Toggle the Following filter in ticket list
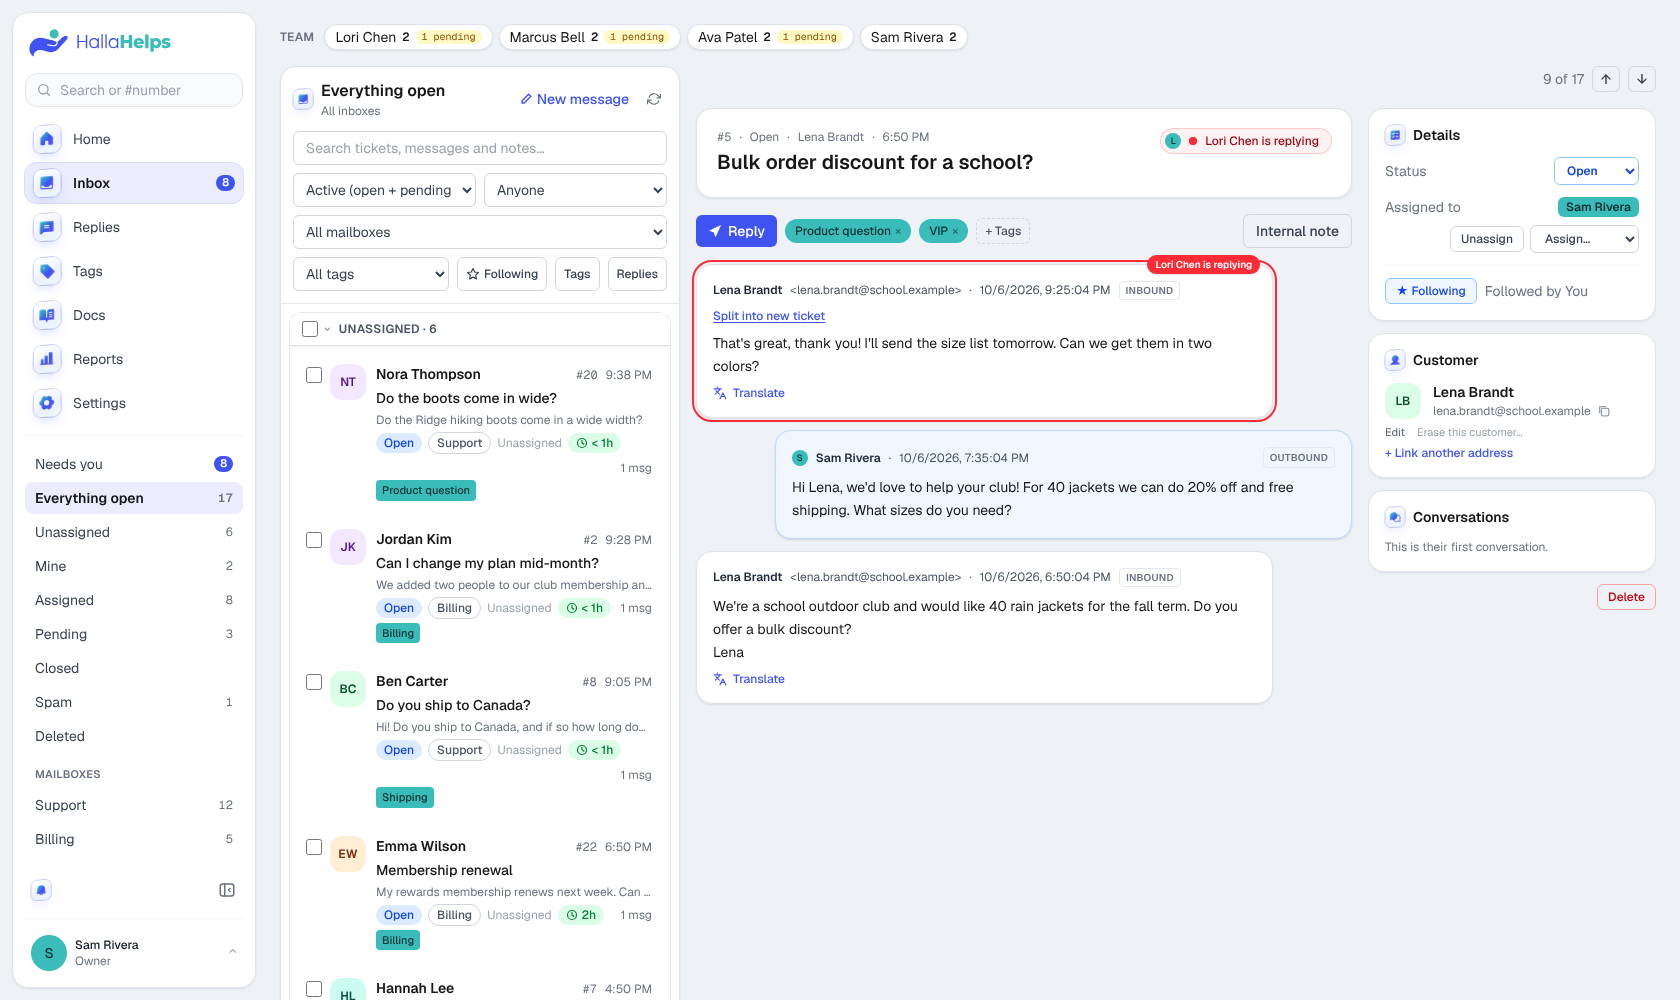 [x=502, y=274]
